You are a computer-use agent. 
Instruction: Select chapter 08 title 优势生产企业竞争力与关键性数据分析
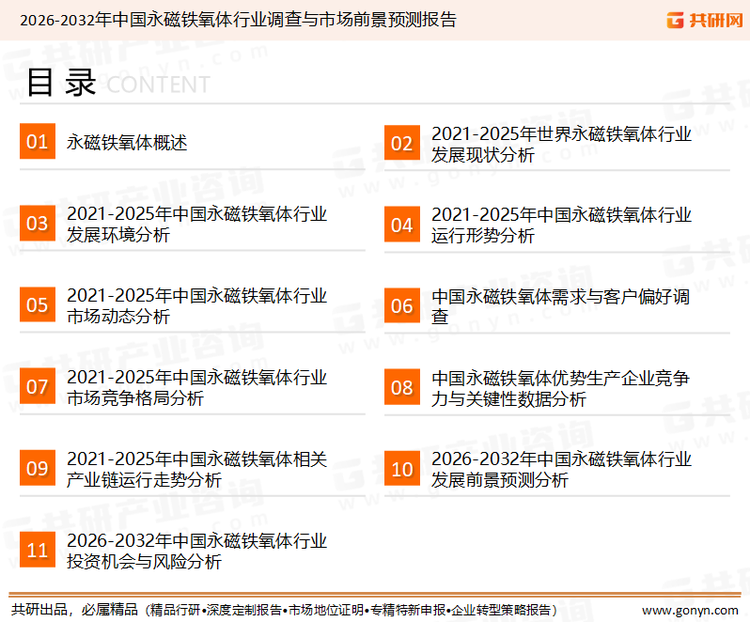560,389
